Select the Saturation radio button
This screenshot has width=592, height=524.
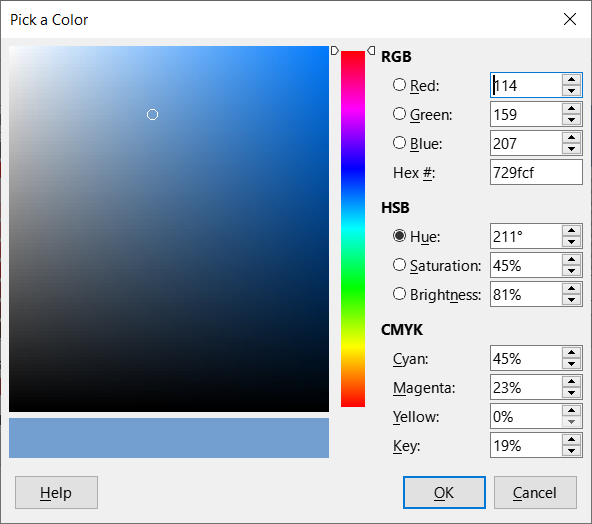pos(399,265)
